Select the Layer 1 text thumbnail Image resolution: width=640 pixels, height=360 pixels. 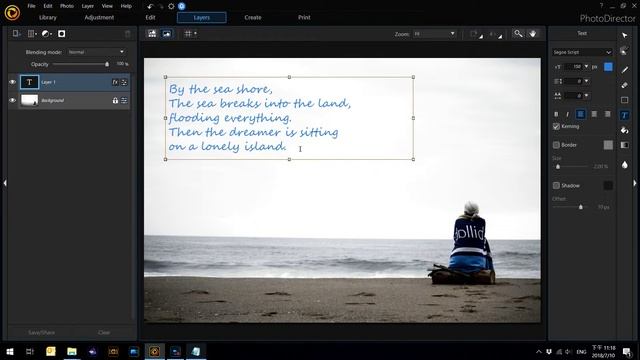29,82
